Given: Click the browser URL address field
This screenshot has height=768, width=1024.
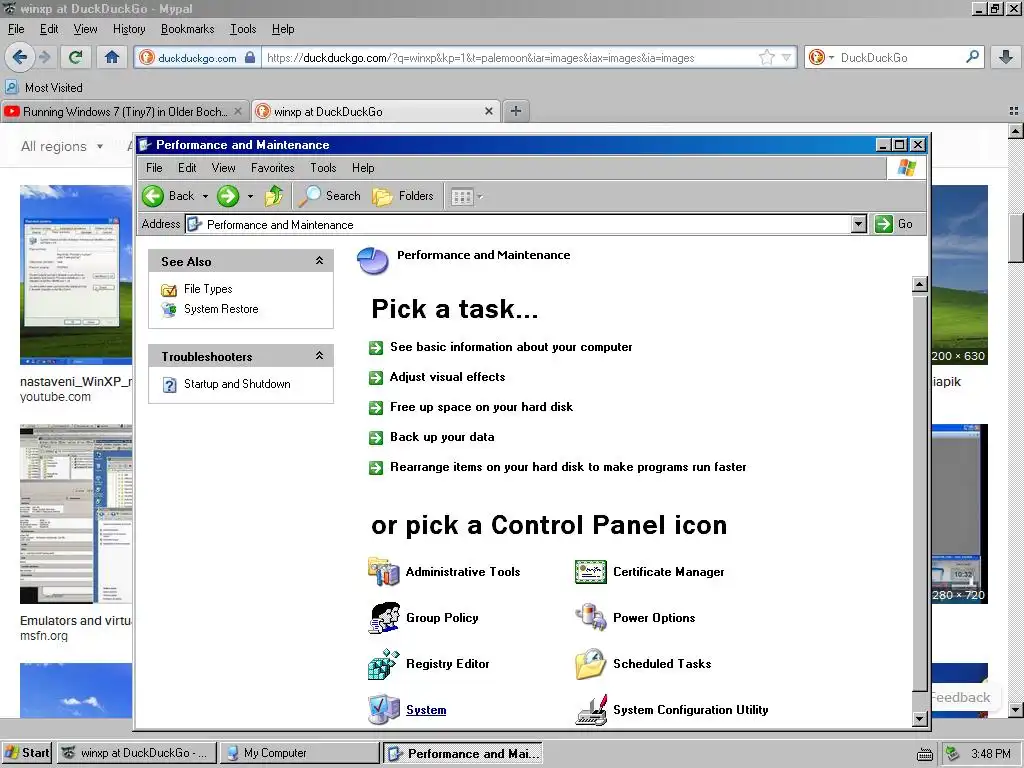Looking at the screenshot, I should pyautogui.click(x=511, y=57).
